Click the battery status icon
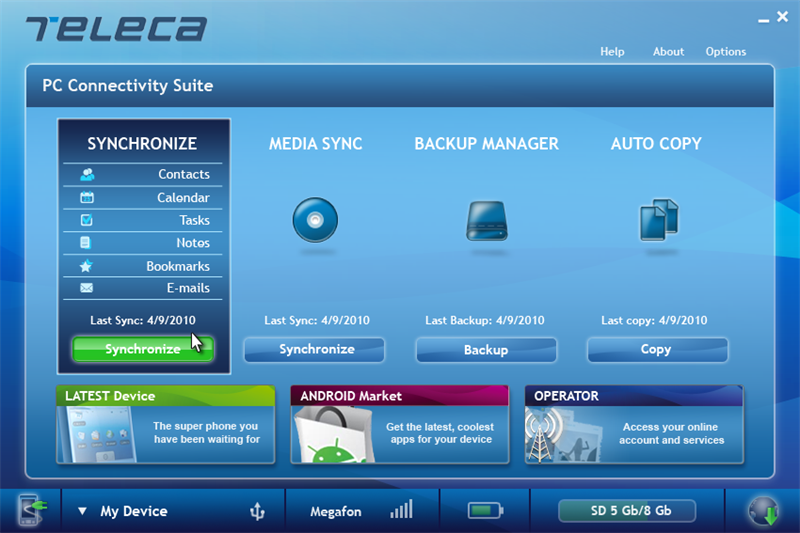Screen dimensions: 800x533 pos(485,511)
